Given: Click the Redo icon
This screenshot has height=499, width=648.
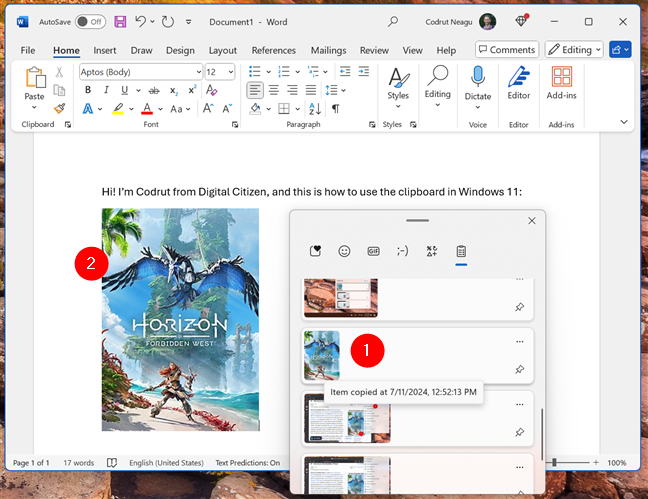Looking at the screenshot, I should click(x=167, y=22).
